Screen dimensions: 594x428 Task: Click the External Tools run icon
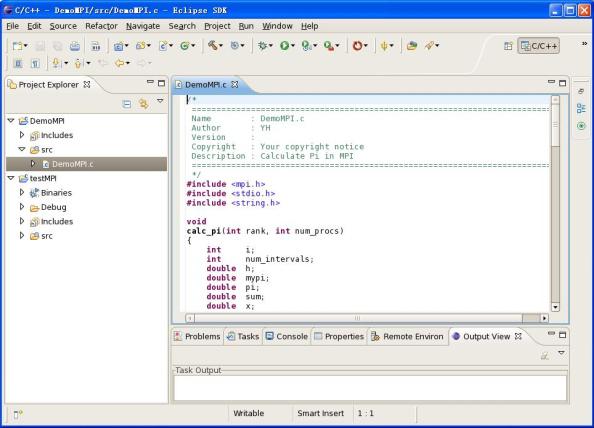click(x=329, y=46)
